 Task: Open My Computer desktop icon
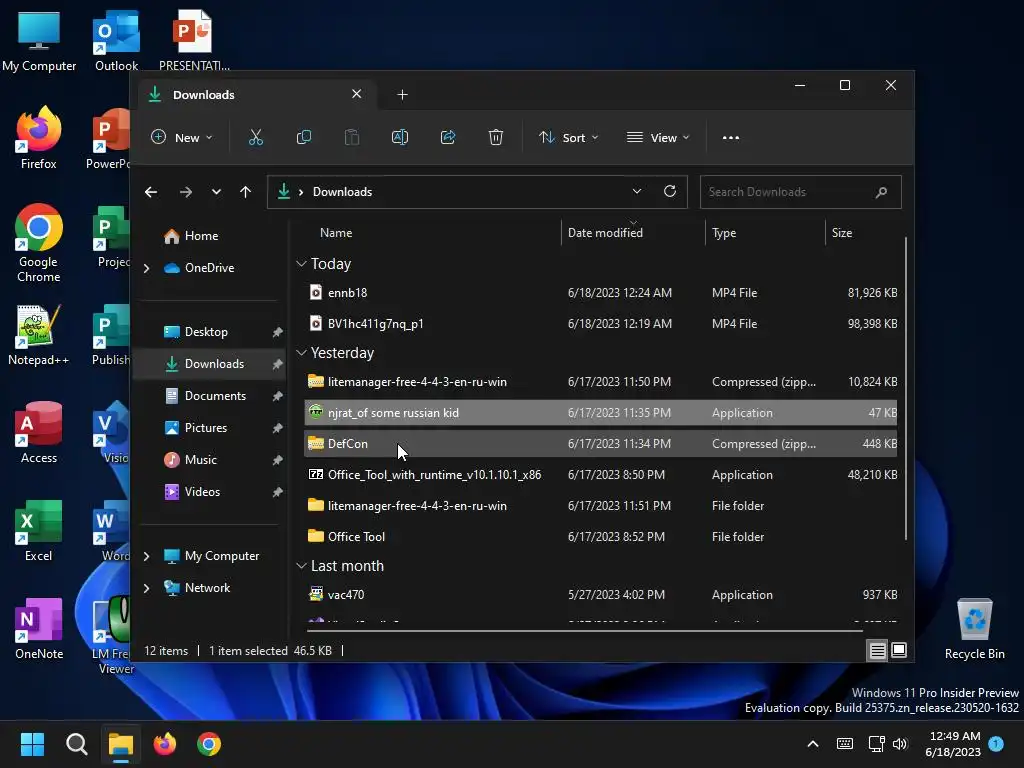point(39,40)
